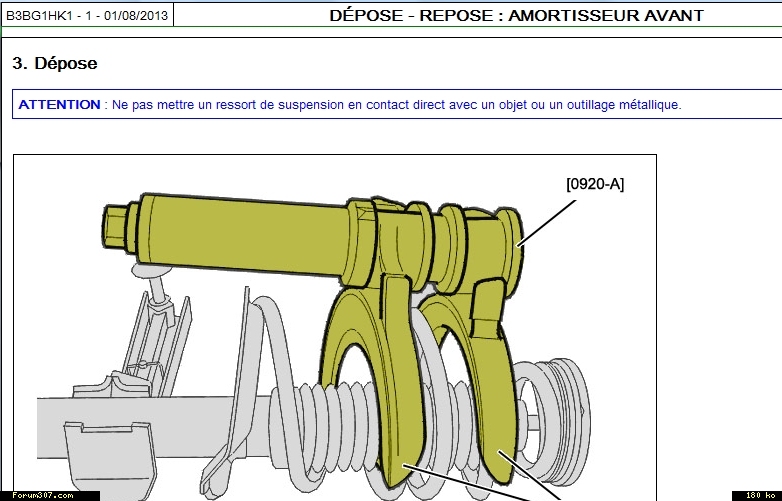Select the '3. Dépose' section heading

click(55, 63)
